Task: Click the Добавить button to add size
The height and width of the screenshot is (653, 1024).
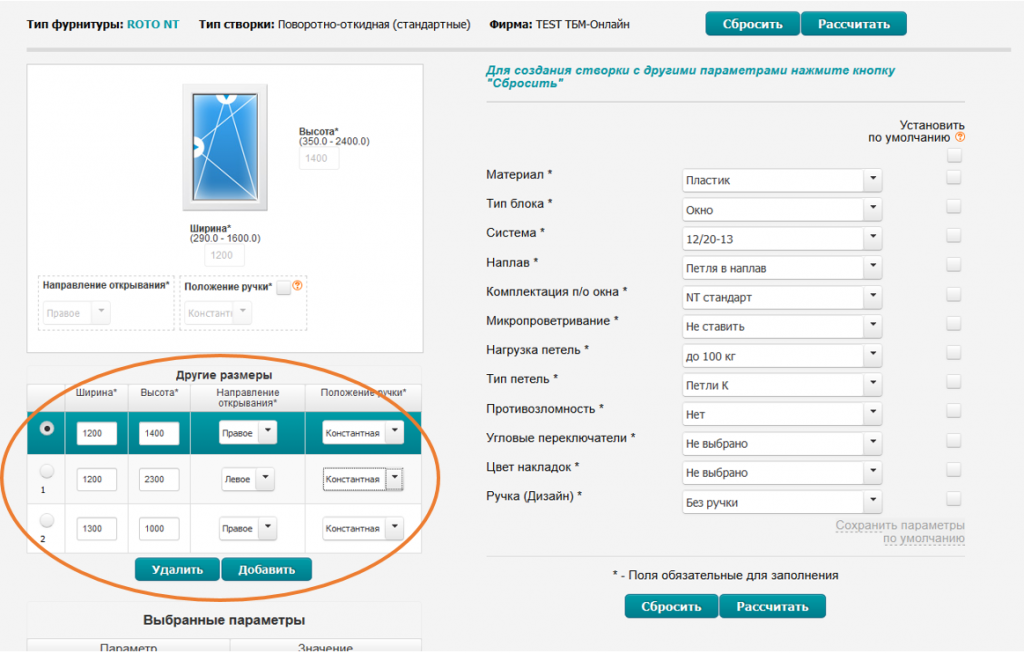Action: 266,569
